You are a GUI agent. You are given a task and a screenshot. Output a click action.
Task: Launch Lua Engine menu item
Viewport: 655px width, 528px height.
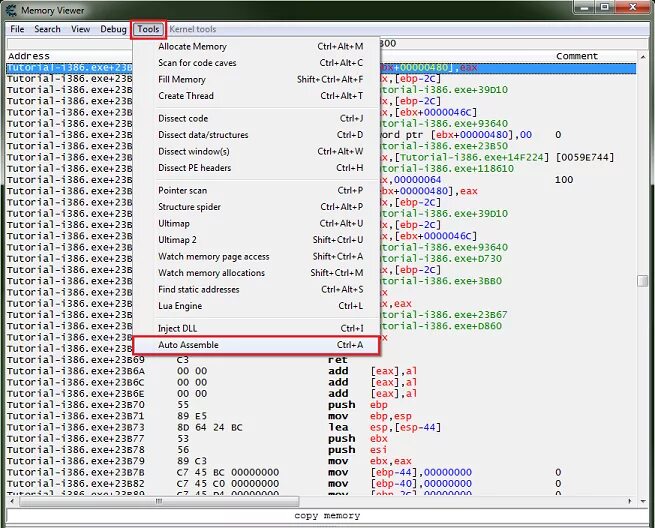[x=256, y=306]
